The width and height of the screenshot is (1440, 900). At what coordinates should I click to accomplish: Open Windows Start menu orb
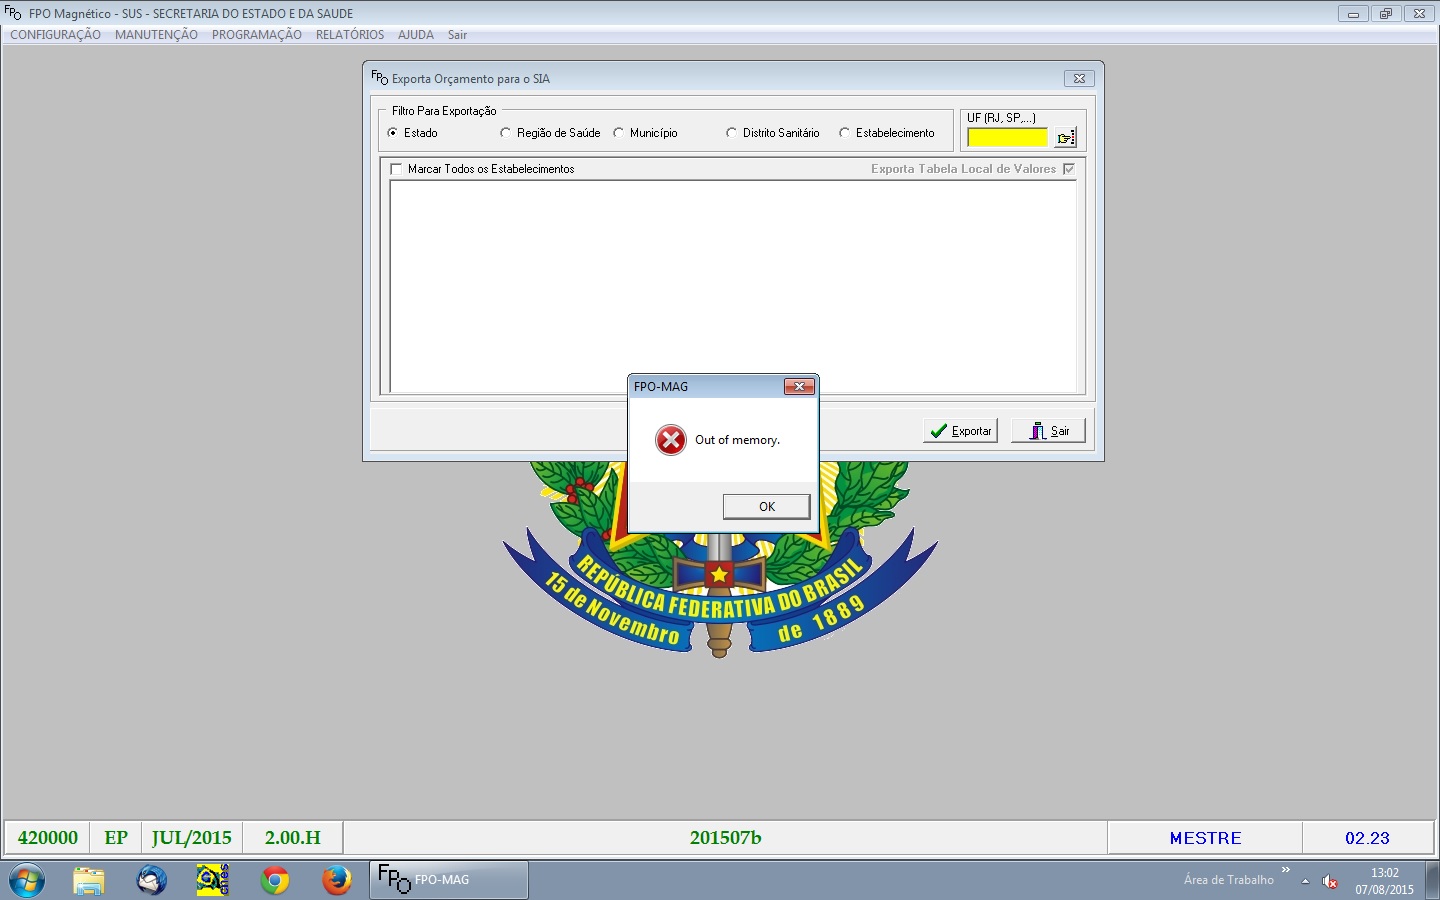pos(27,880)
